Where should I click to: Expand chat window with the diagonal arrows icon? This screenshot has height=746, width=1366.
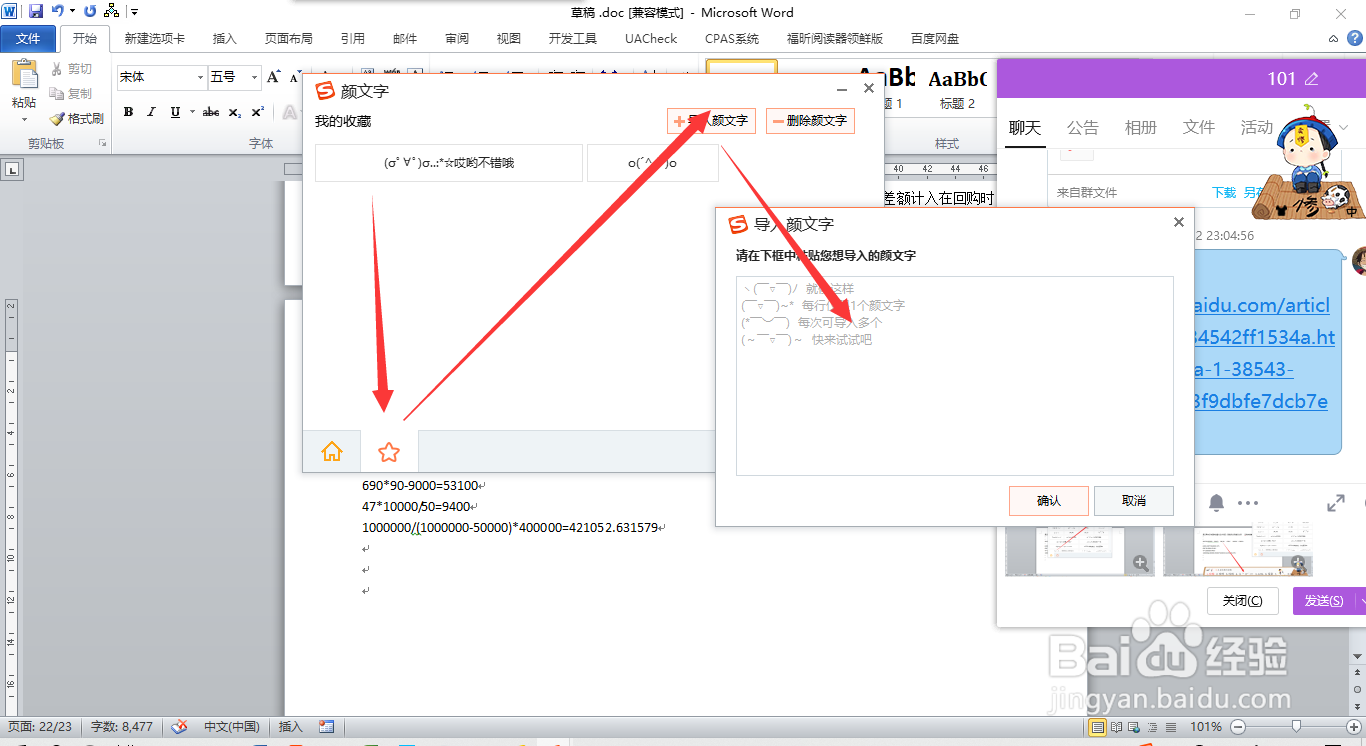point(1336,503)
